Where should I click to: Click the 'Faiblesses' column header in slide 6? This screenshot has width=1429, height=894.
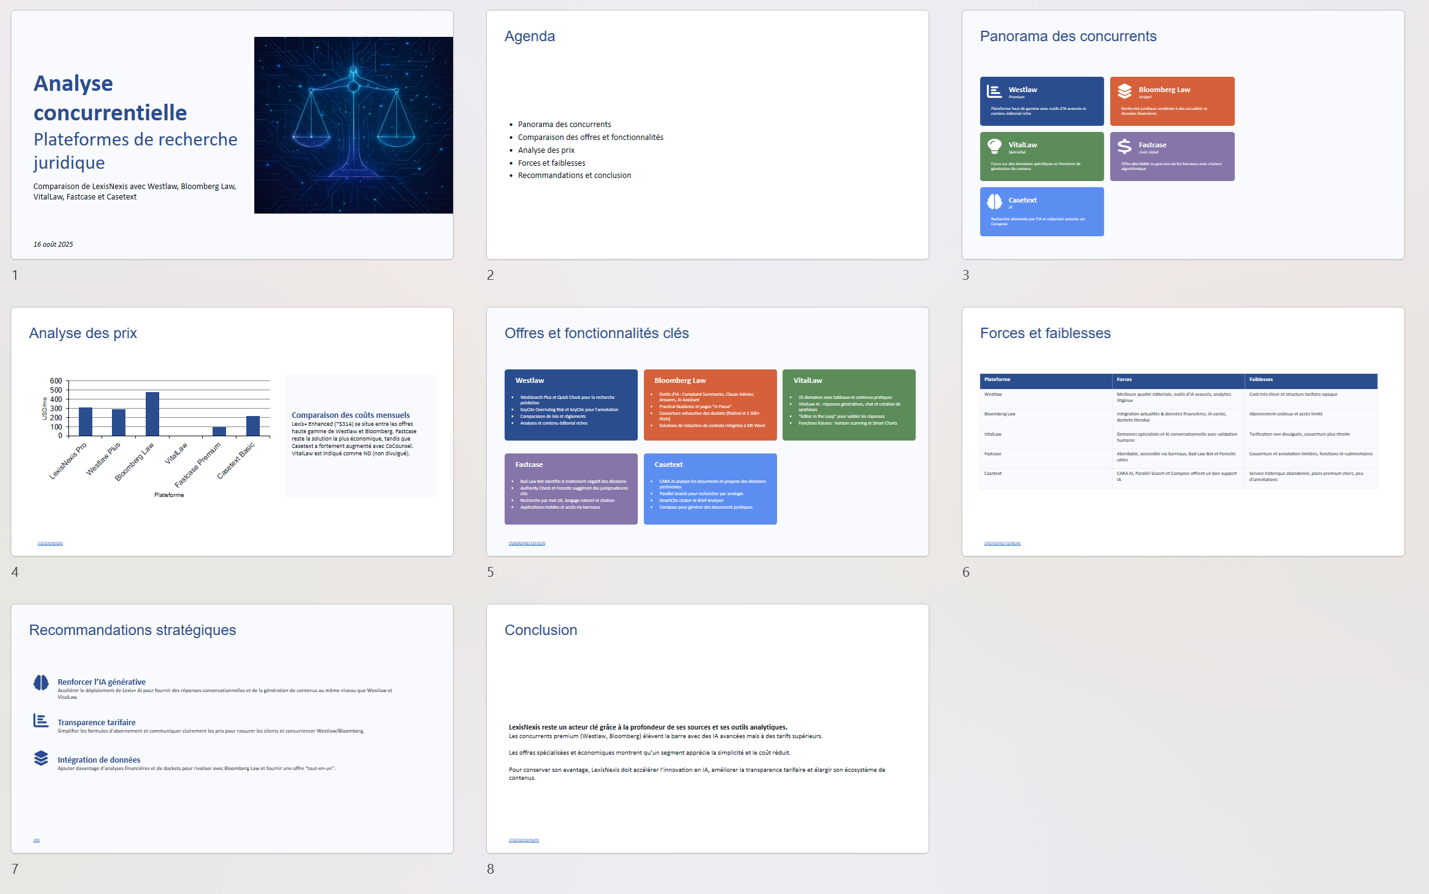point(1261,380)
